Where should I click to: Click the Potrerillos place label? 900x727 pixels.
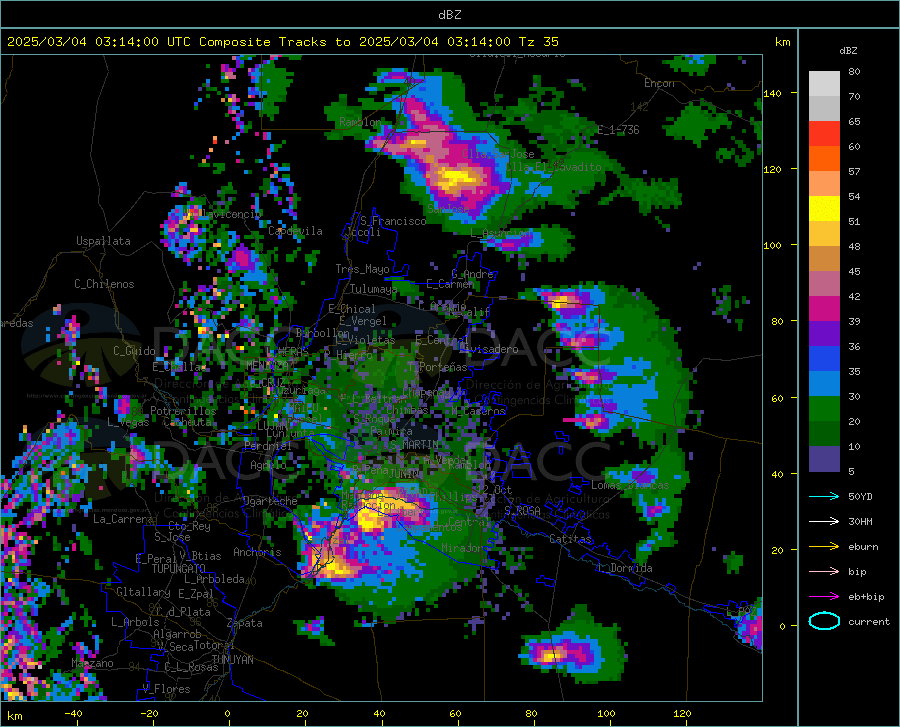183,411
